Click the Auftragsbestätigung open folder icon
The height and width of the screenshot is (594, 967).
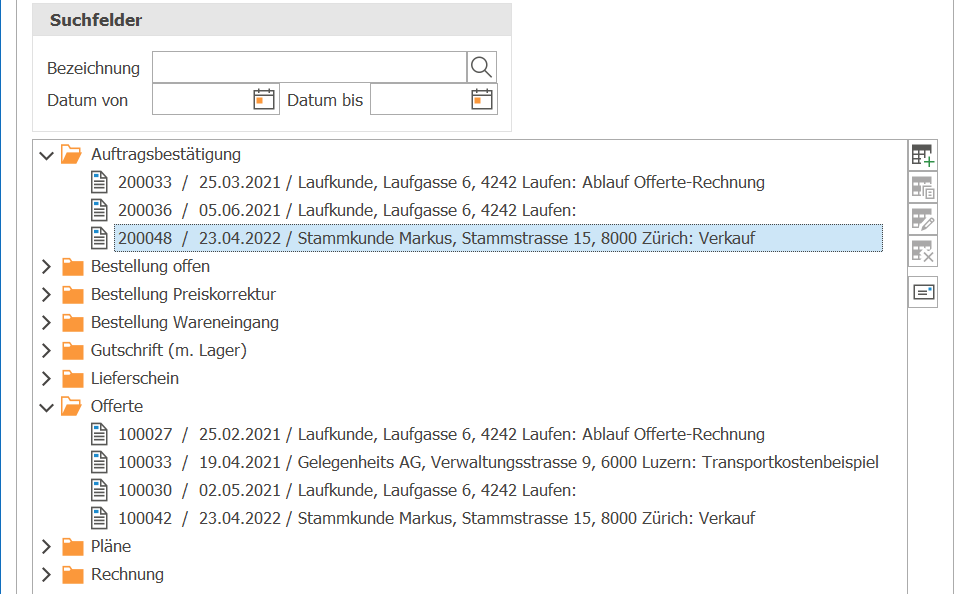click(x=72, y=154)
